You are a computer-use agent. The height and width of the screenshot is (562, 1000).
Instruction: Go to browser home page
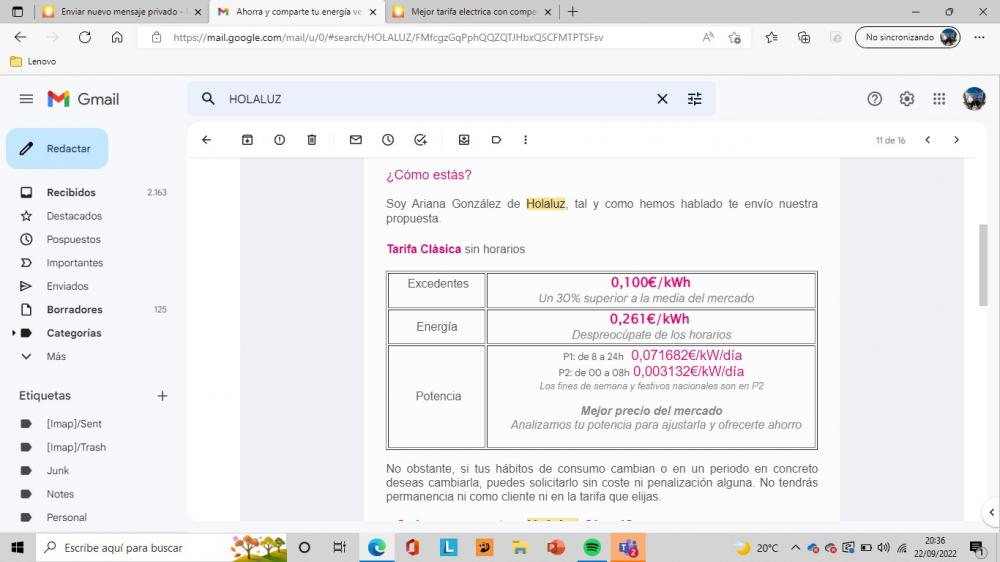pos(117,37)
